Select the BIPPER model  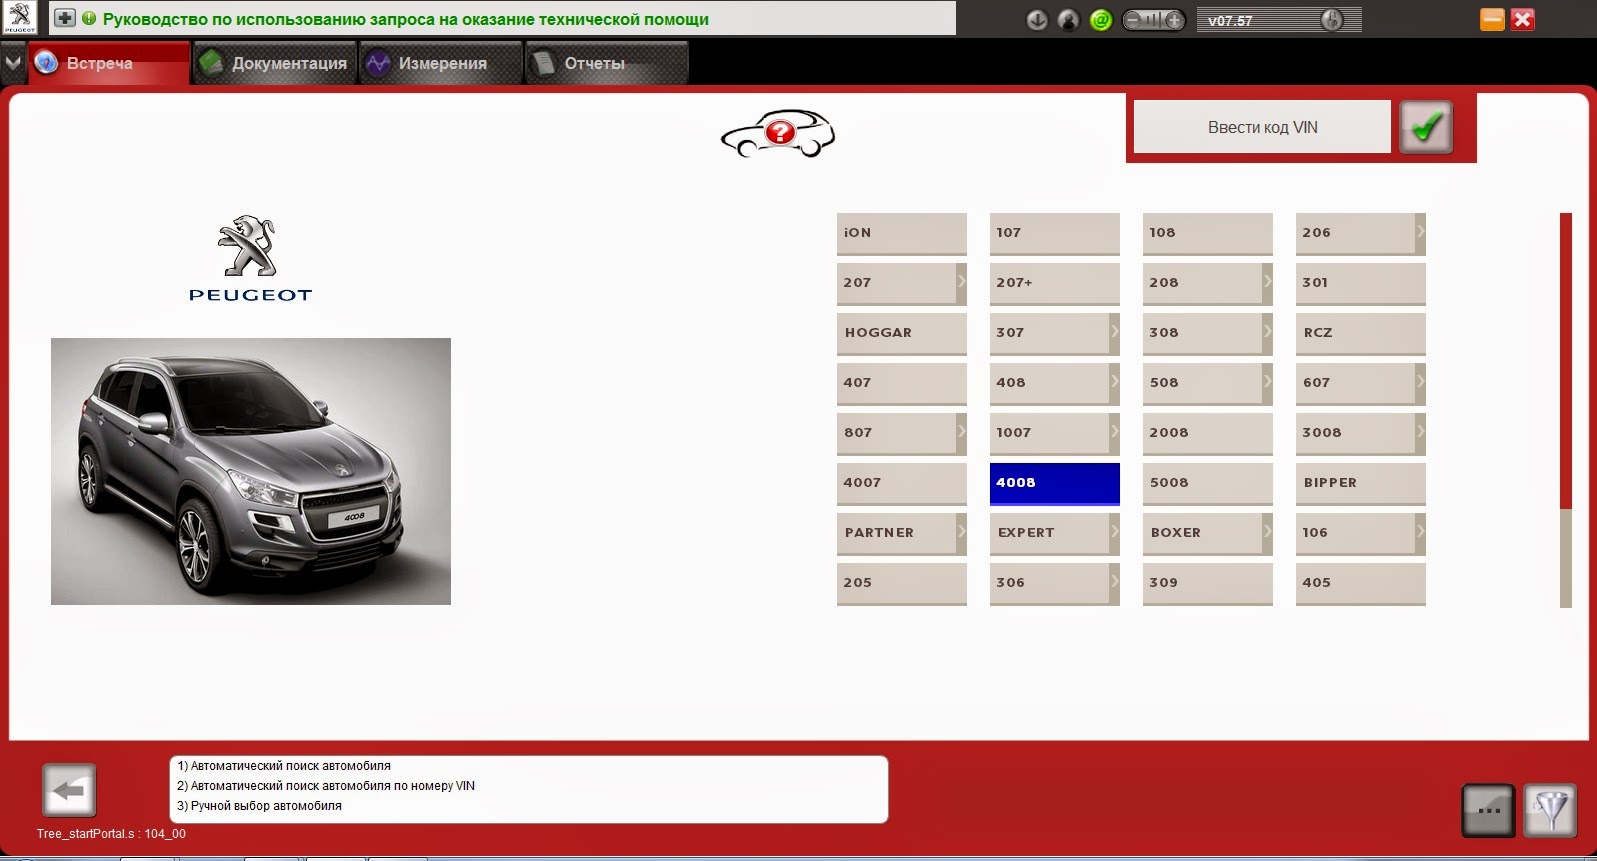pyautogui.click(x=1361, y=483)
